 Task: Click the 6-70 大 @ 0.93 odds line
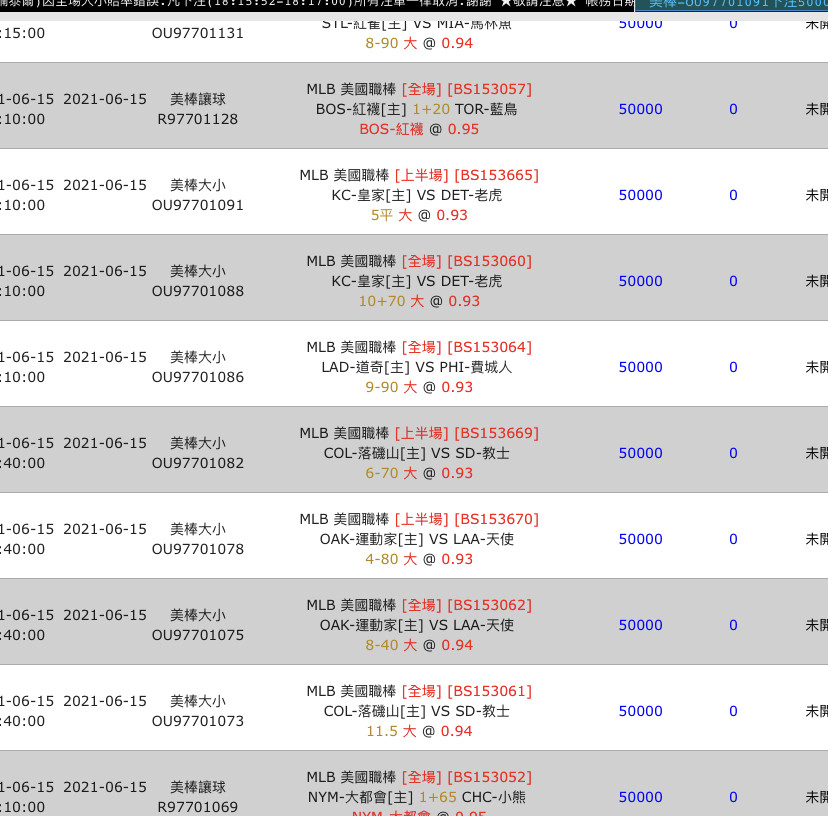(419, 474)
